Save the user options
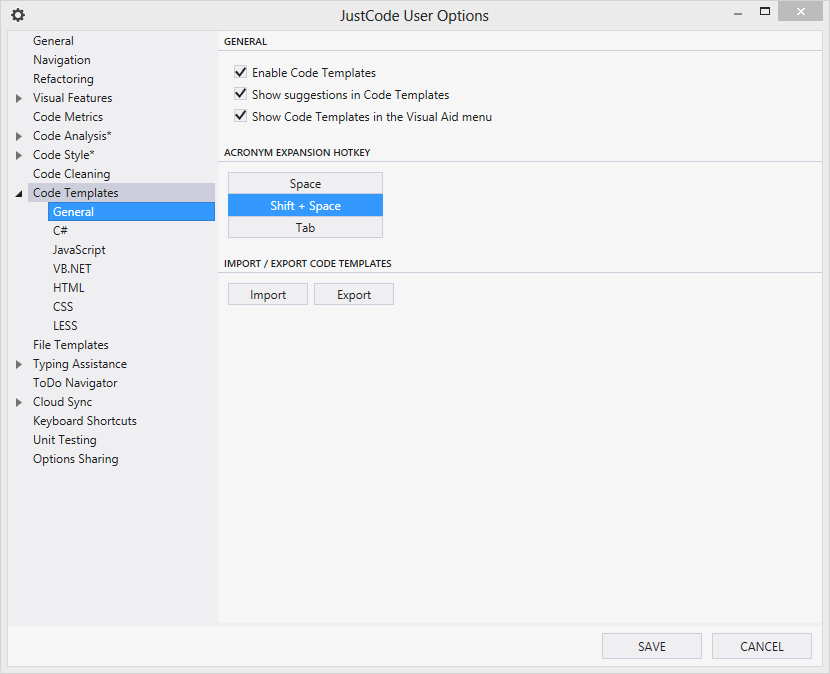The image size is (830, 674). [x=652, y=646]
